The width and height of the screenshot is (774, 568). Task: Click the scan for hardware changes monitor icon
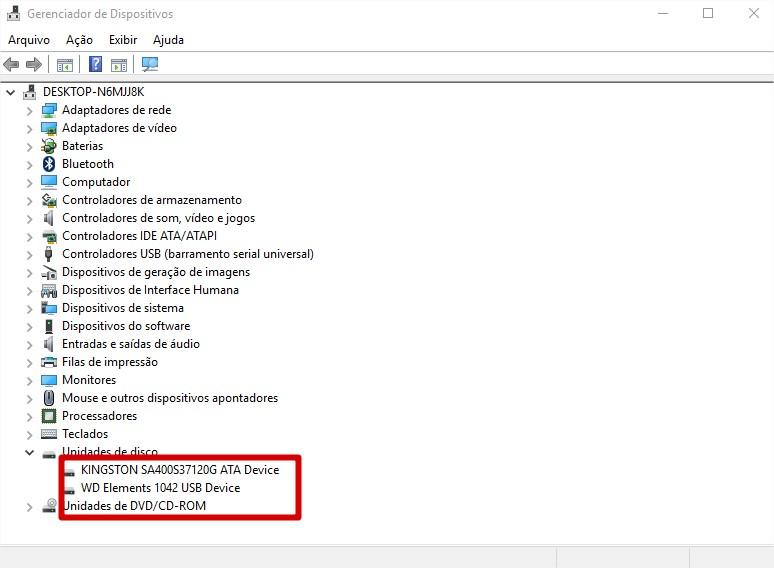[x=150, y=64]
